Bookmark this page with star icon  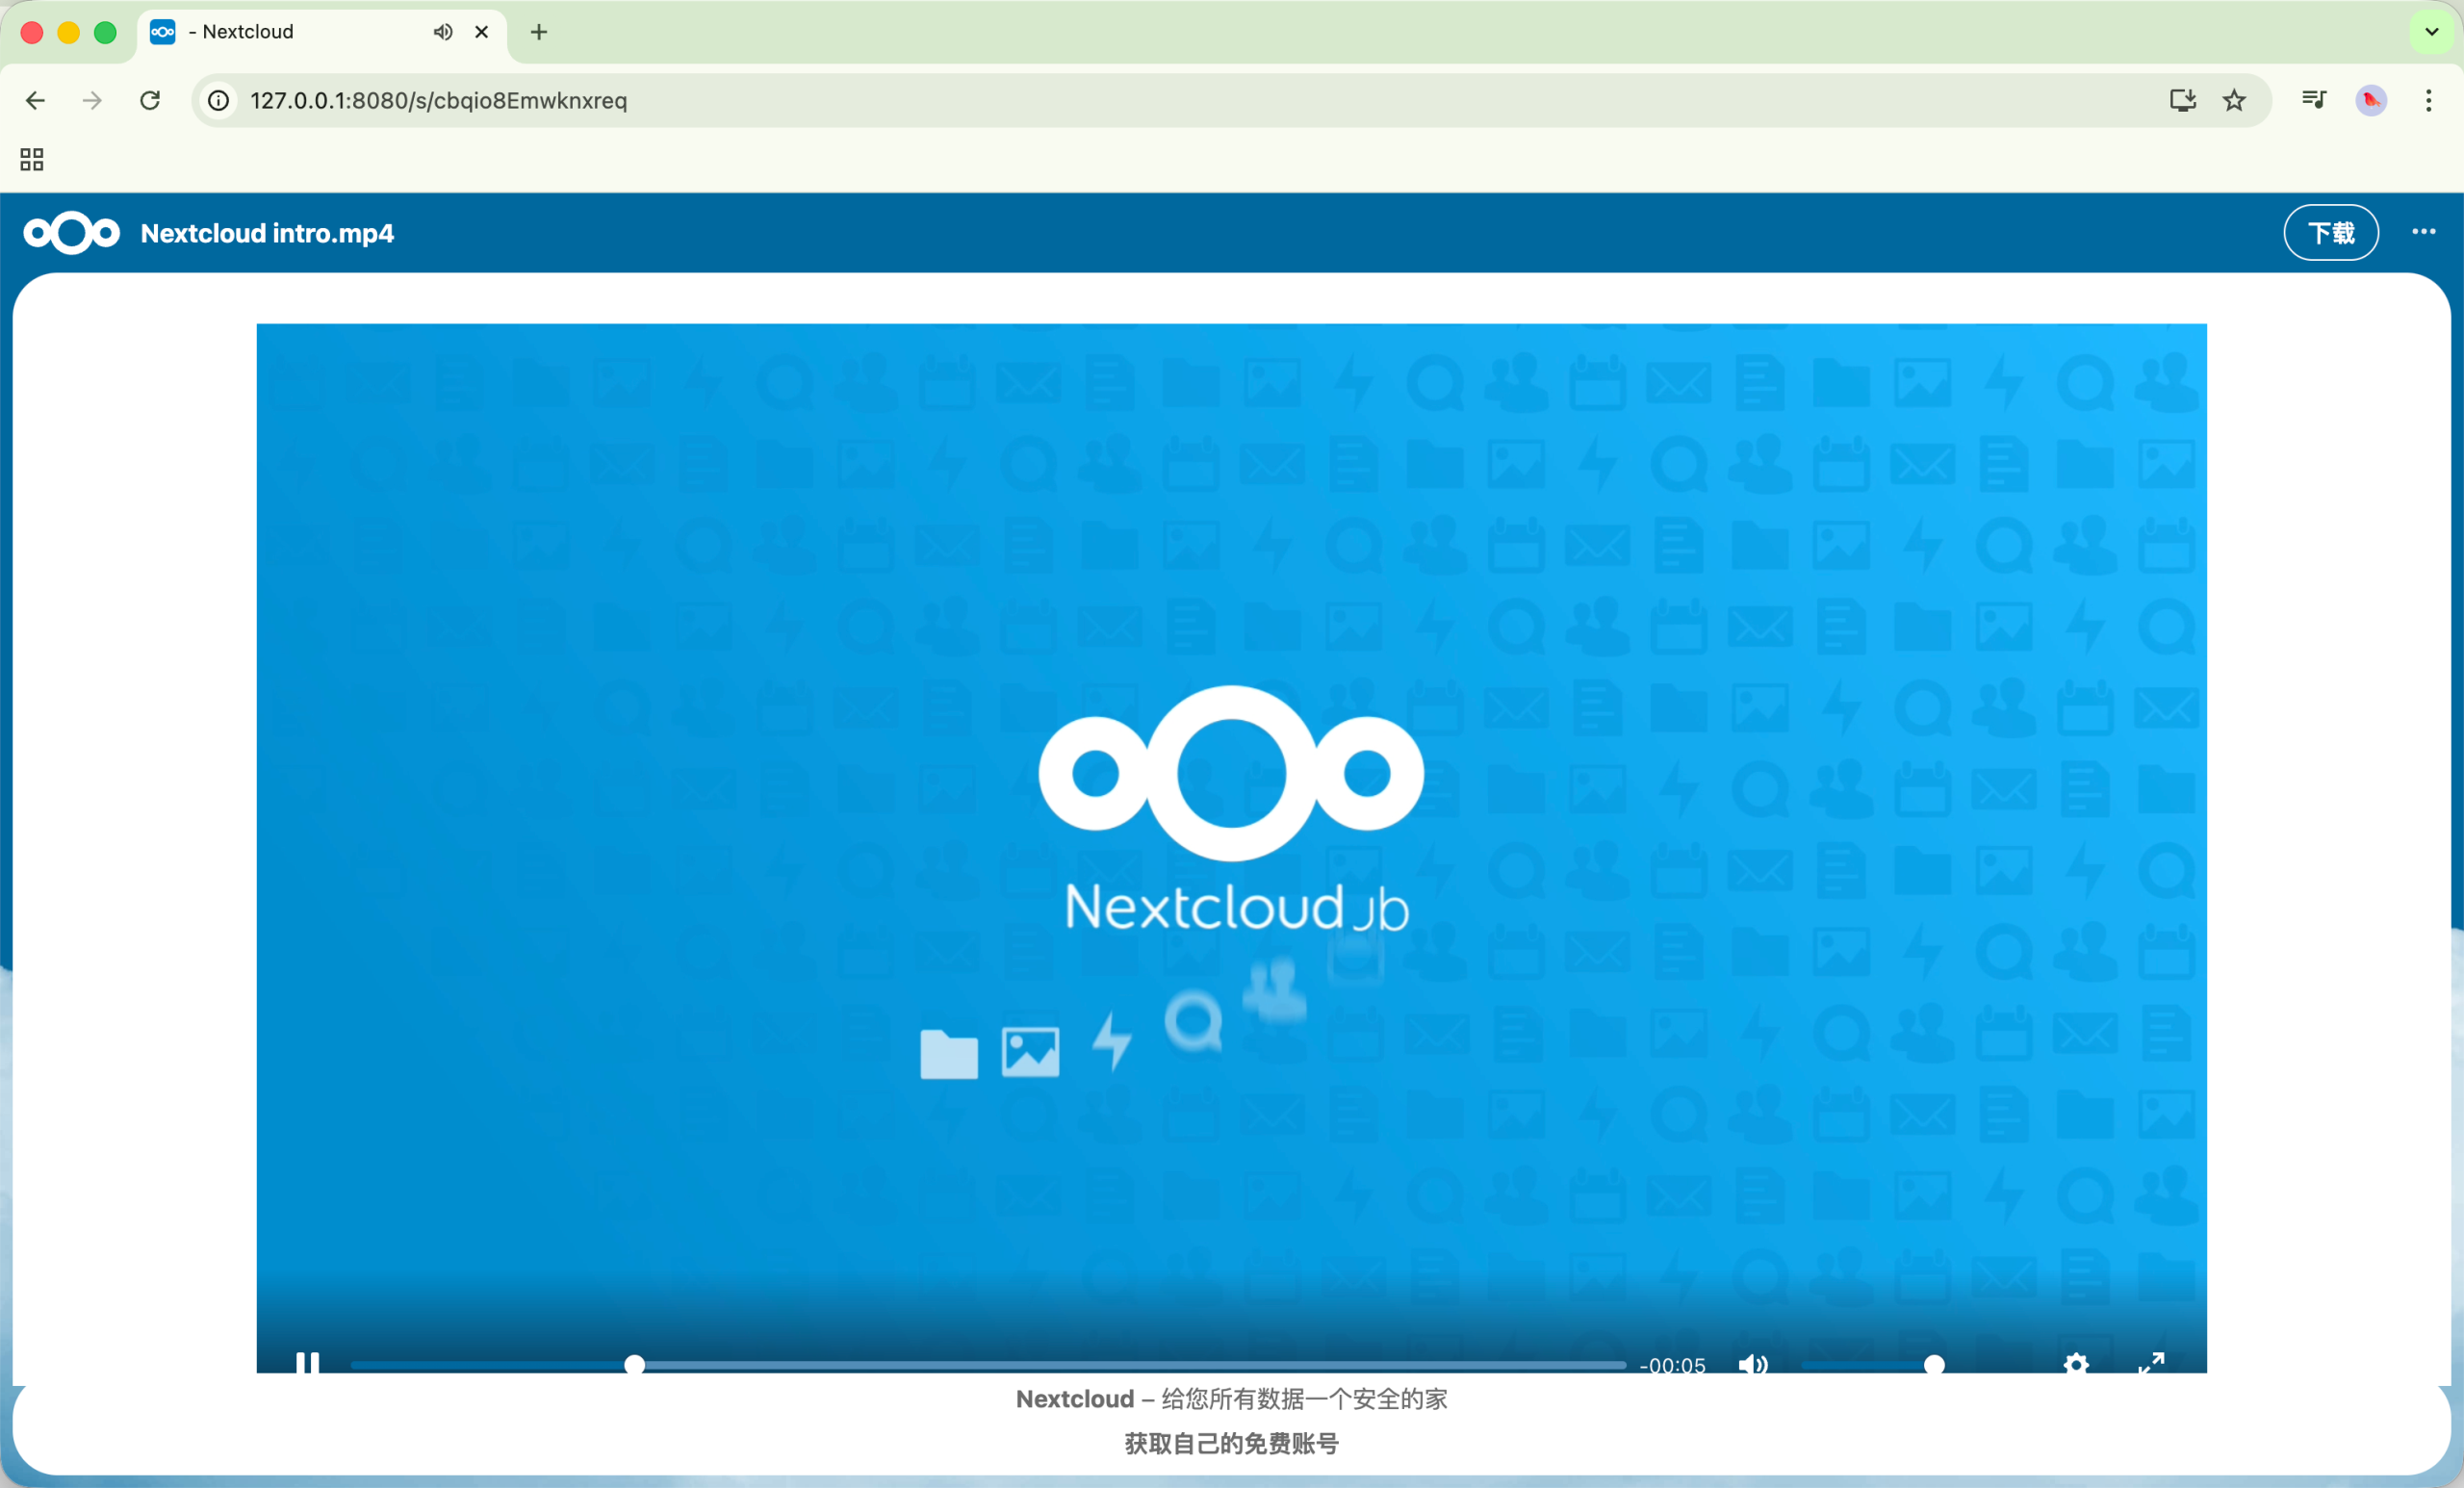pyautogui.click(x=2234, y=100)
